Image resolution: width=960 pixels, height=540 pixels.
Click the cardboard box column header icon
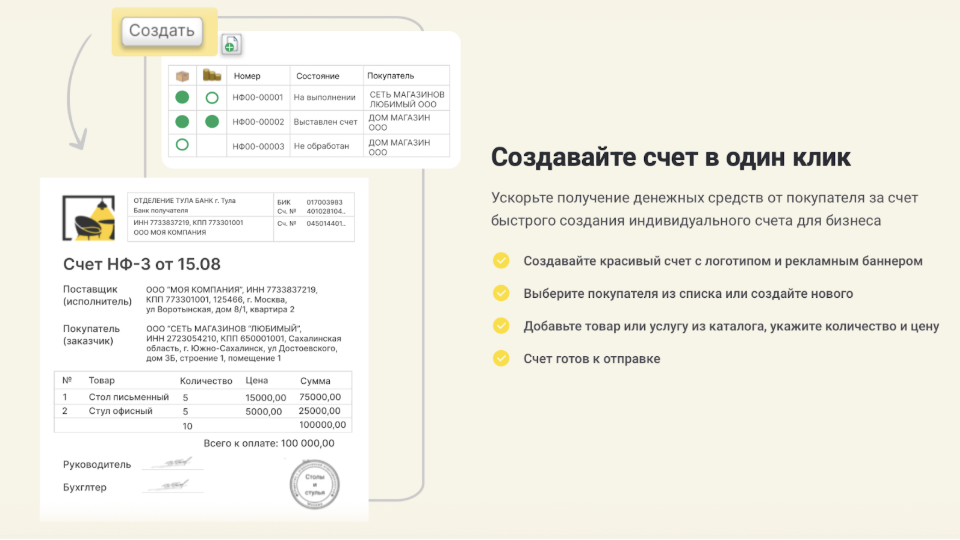click(182, 75)
